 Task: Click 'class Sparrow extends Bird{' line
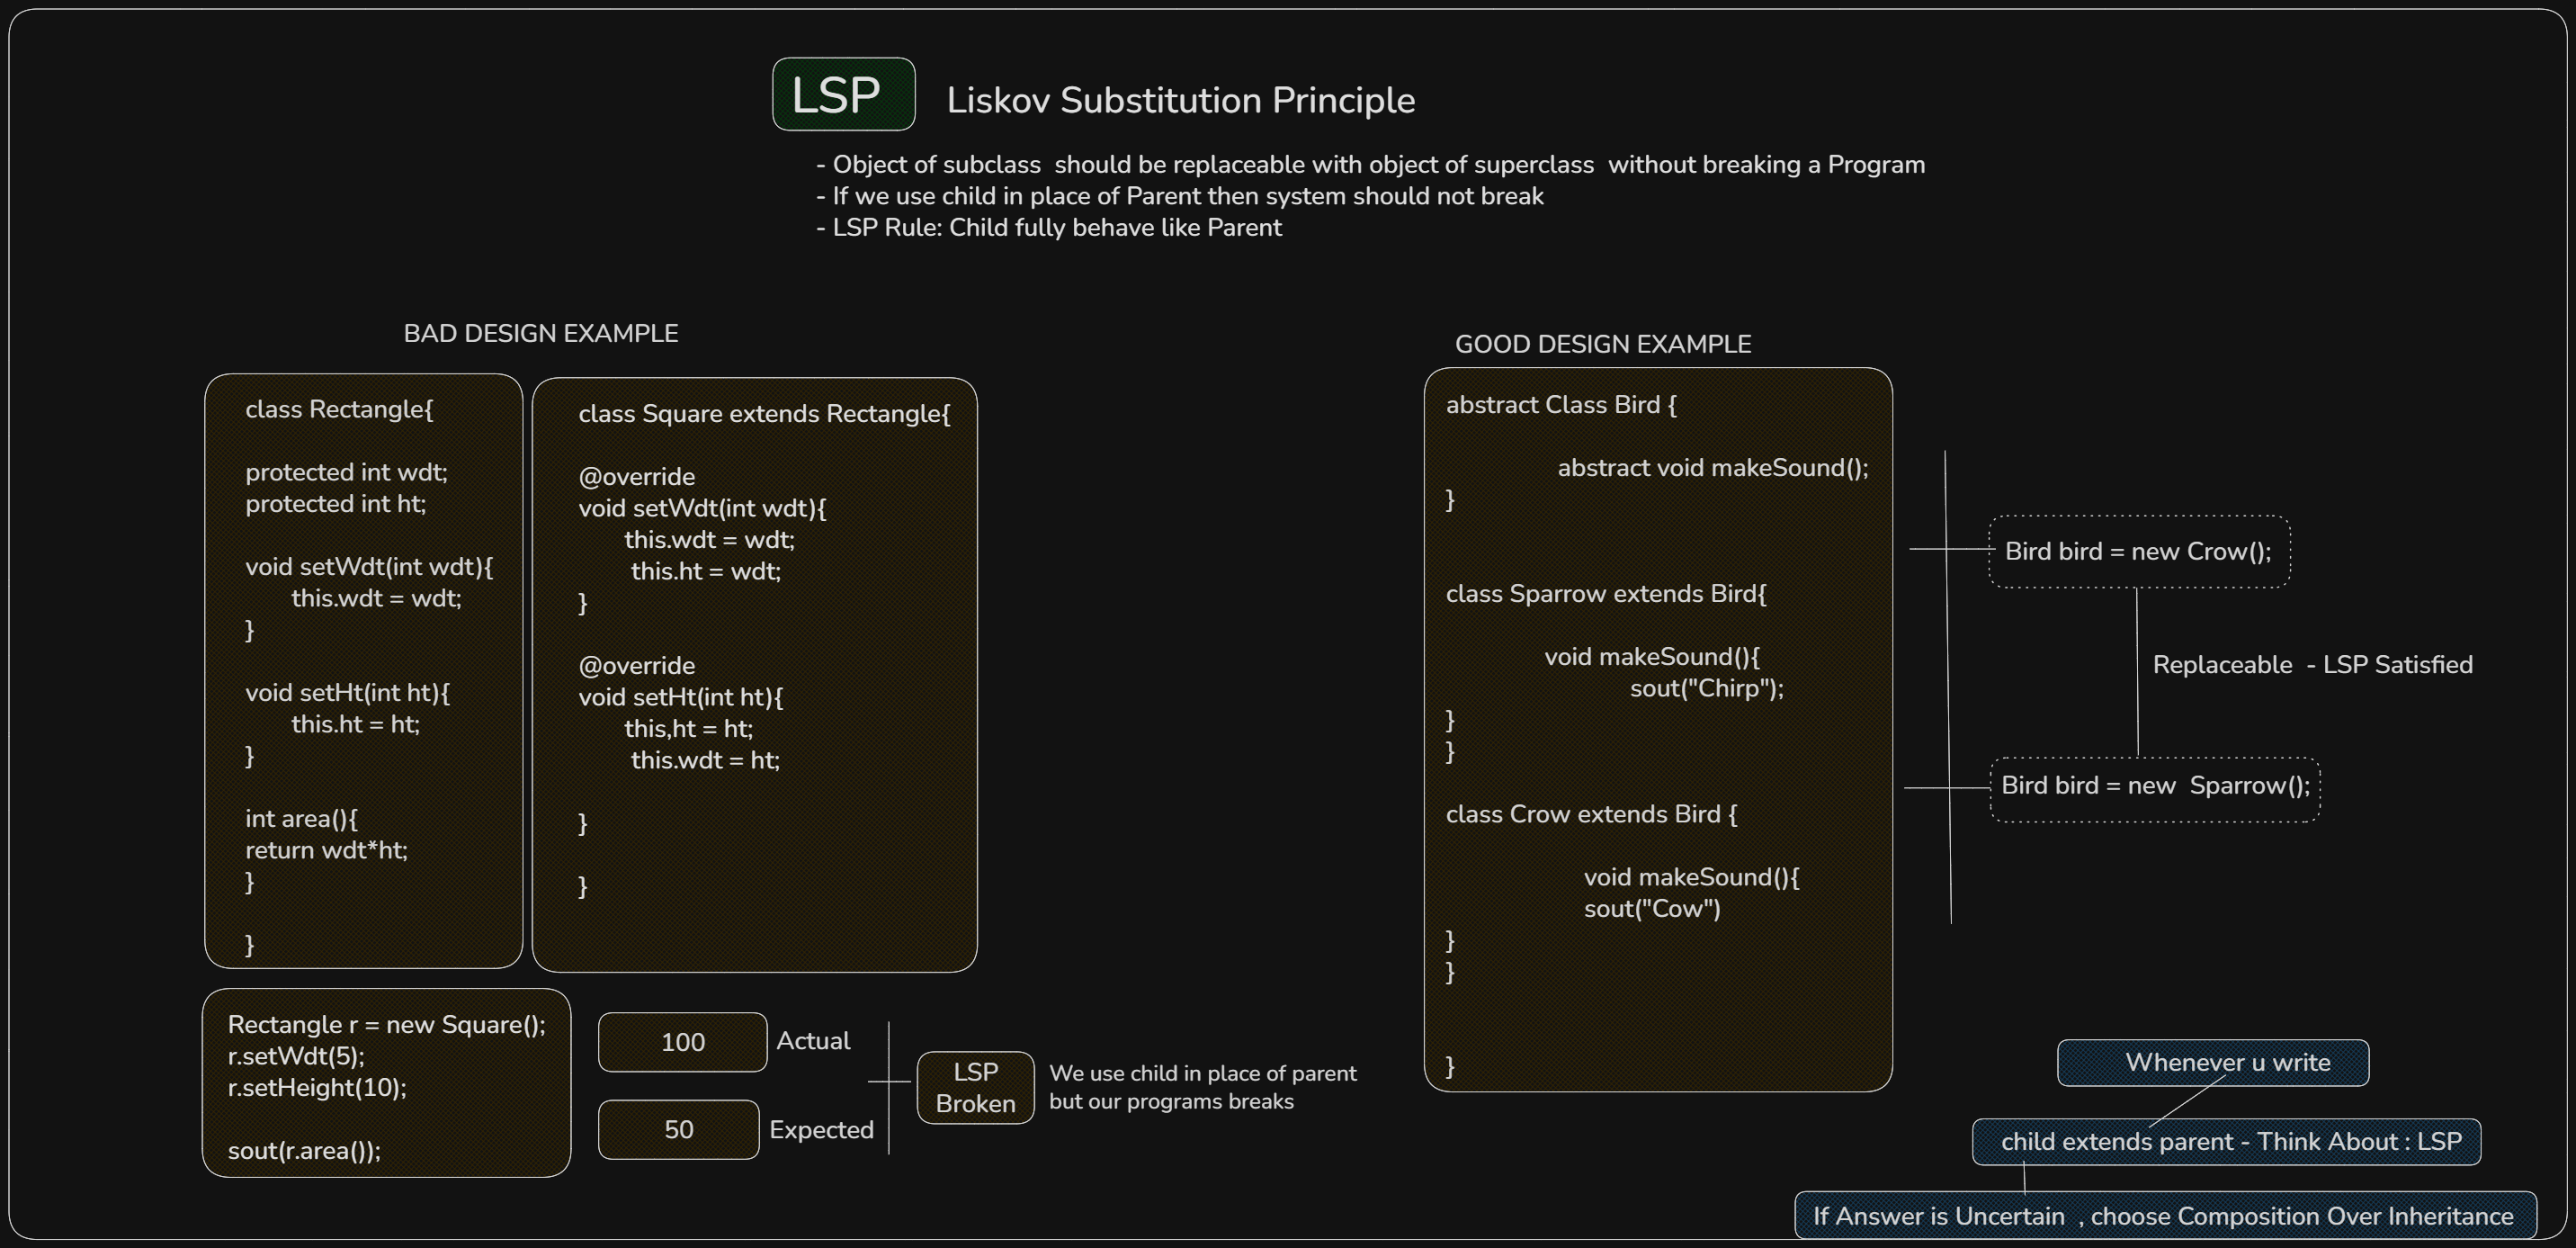pos(1606,594)
